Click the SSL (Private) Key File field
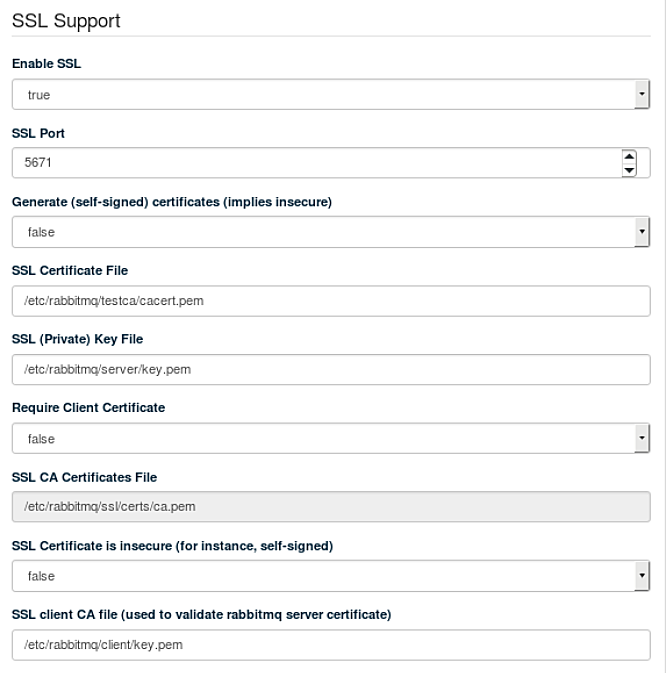The width and height of the screenshot is (666, 673). [330, 369]
